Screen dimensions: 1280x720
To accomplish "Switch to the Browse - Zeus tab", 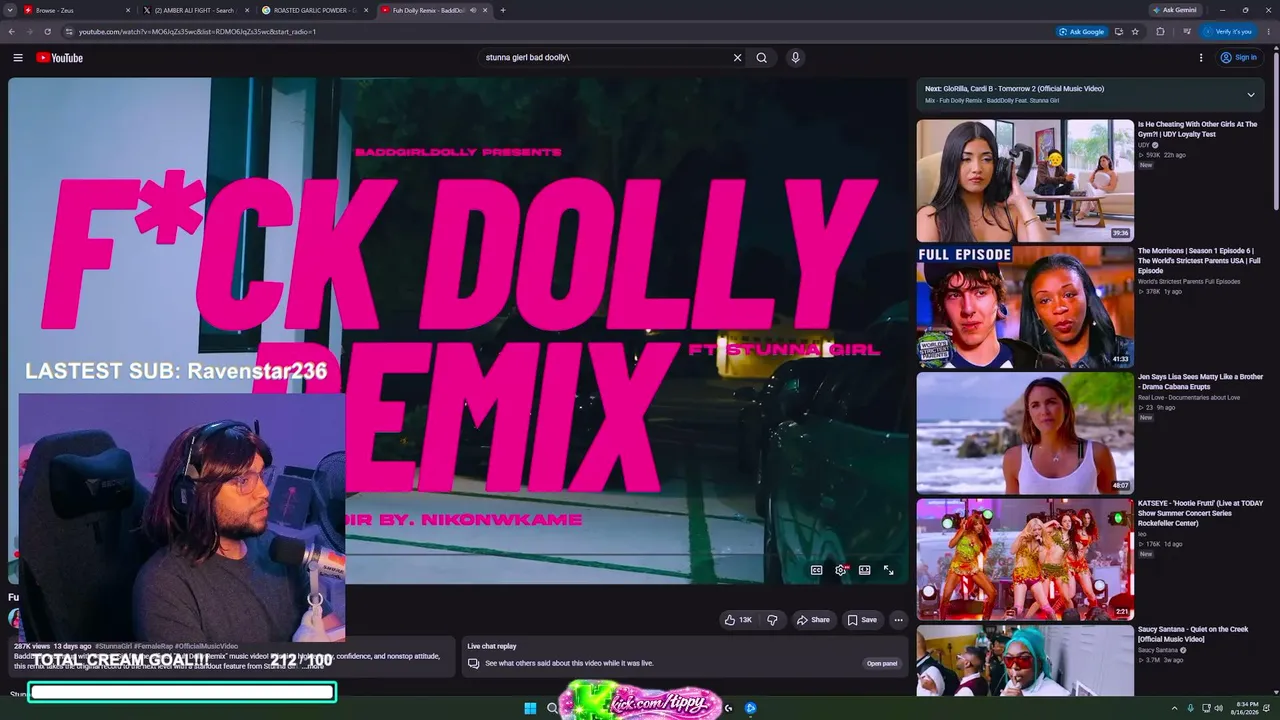I will pyautogui.click(x=77, y=10).
